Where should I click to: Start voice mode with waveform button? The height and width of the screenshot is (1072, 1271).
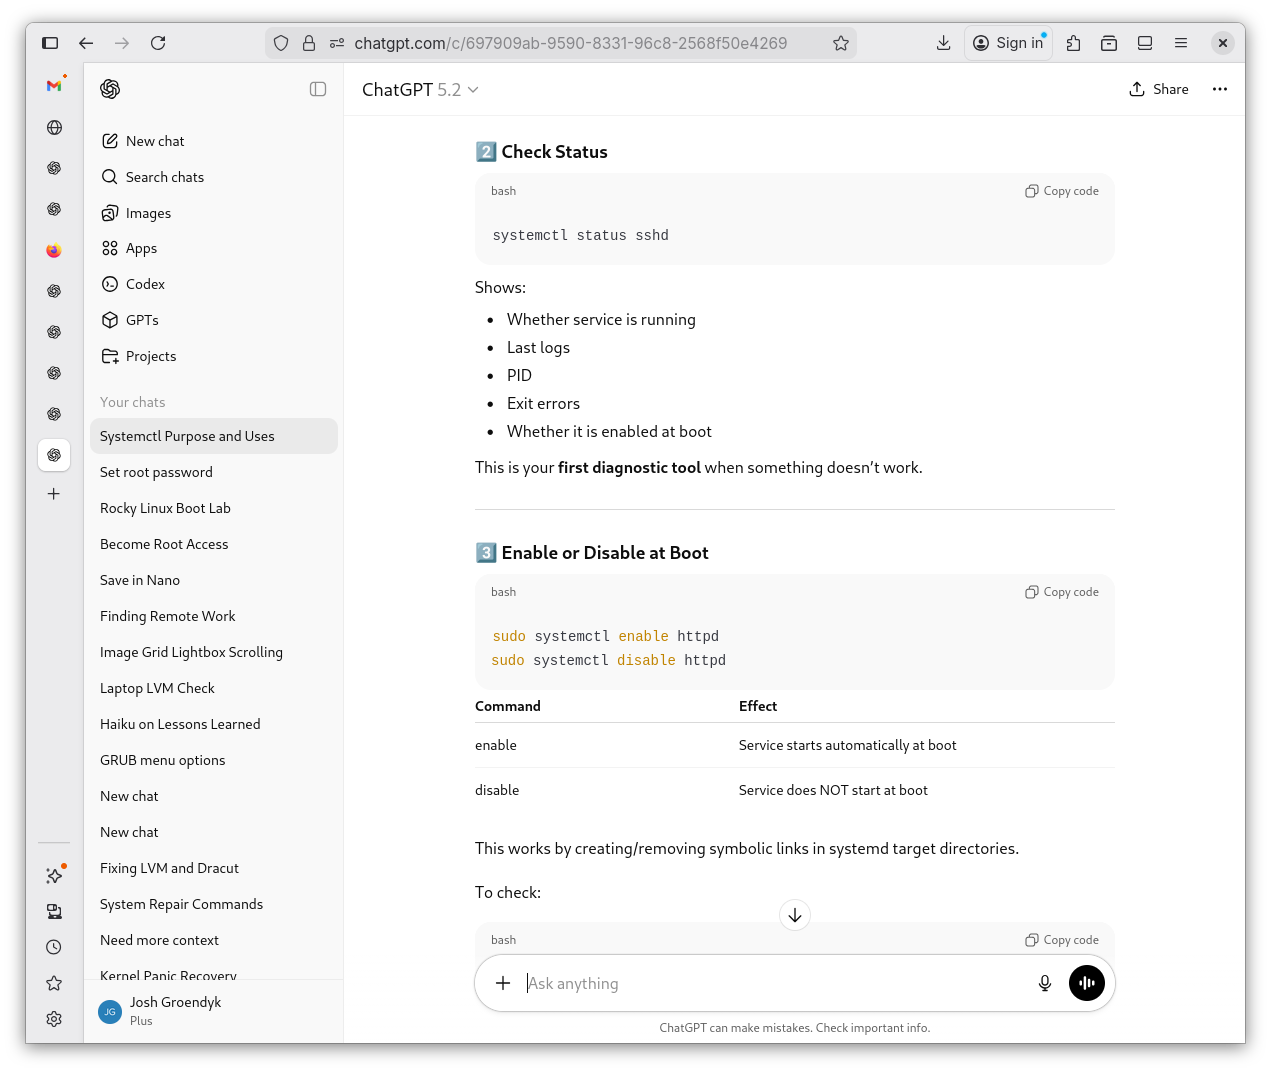click(1086, 983)
